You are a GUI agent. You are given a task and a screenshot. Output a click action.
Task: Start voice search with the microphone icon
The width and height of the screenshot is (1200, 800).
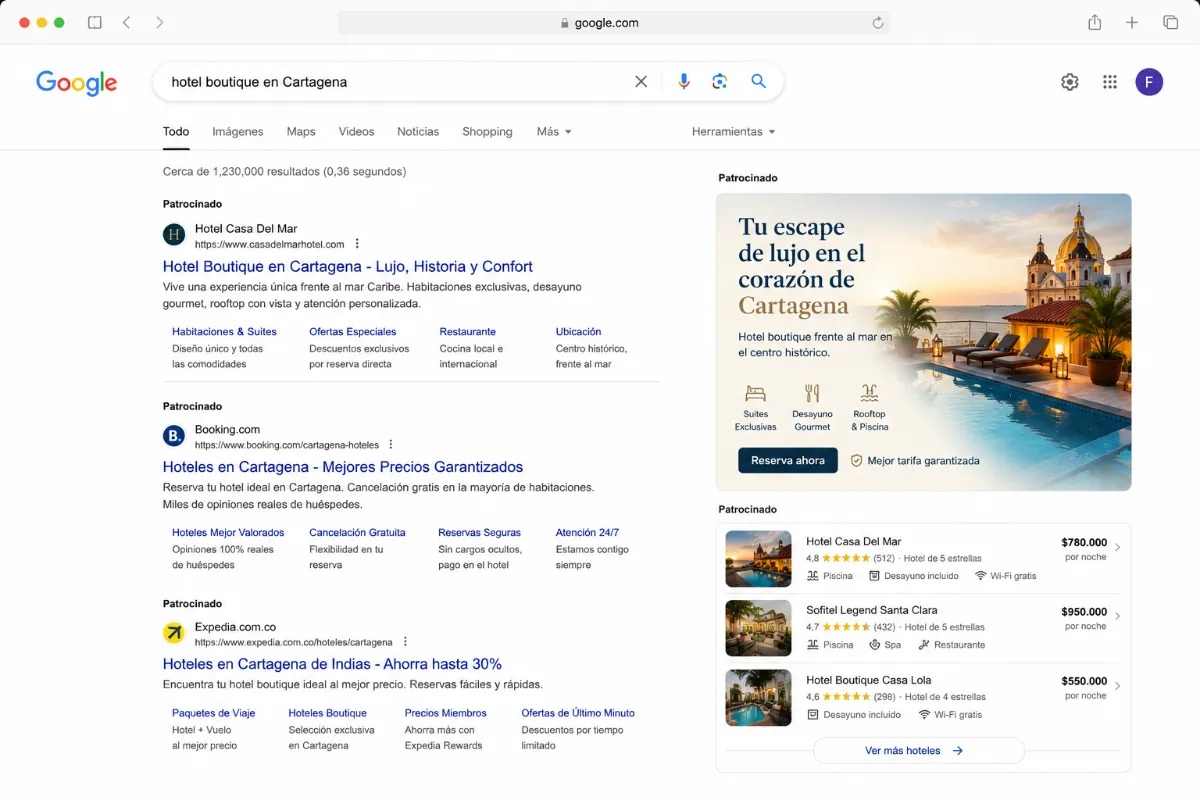(x=684, y=82)
